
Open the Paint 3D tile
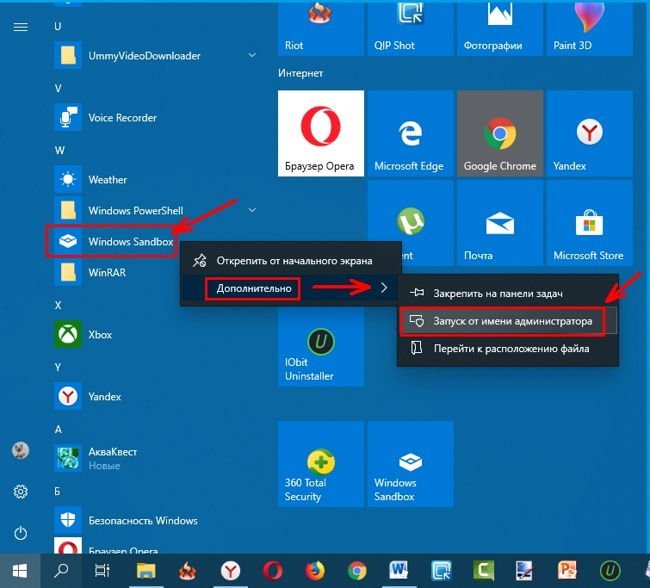tap(589, 28)
